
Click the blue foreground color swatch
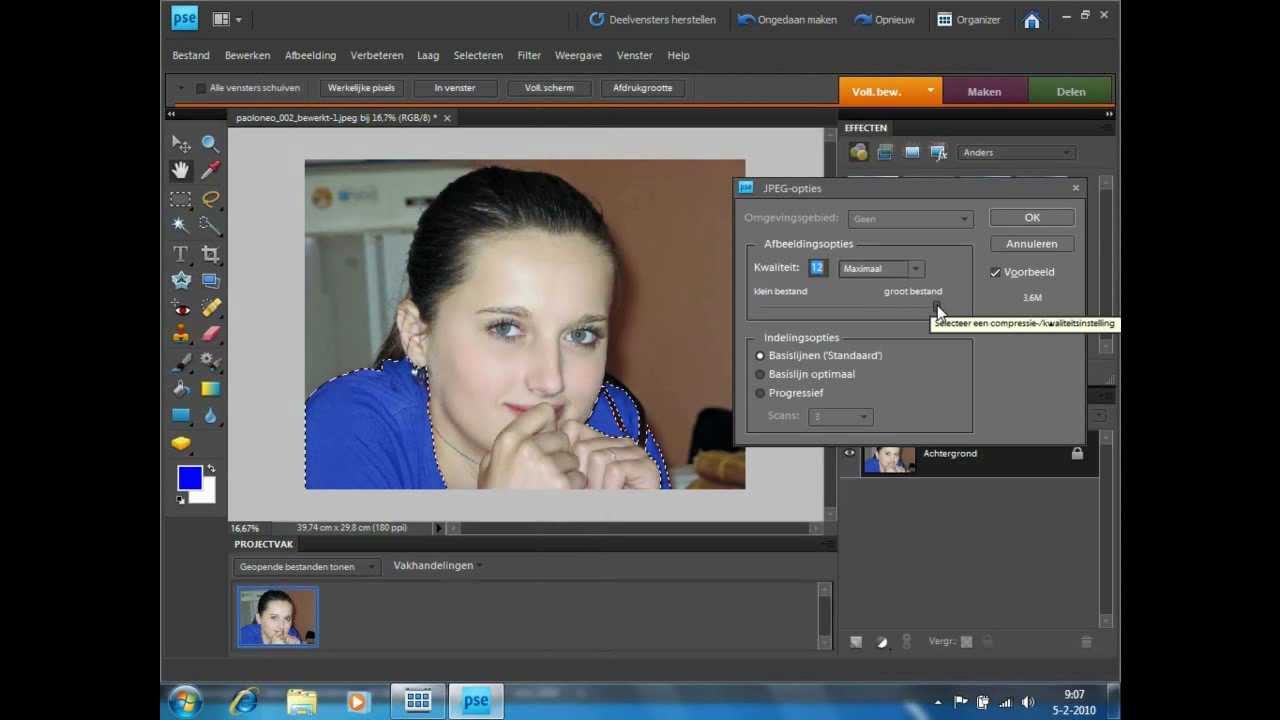189,478
